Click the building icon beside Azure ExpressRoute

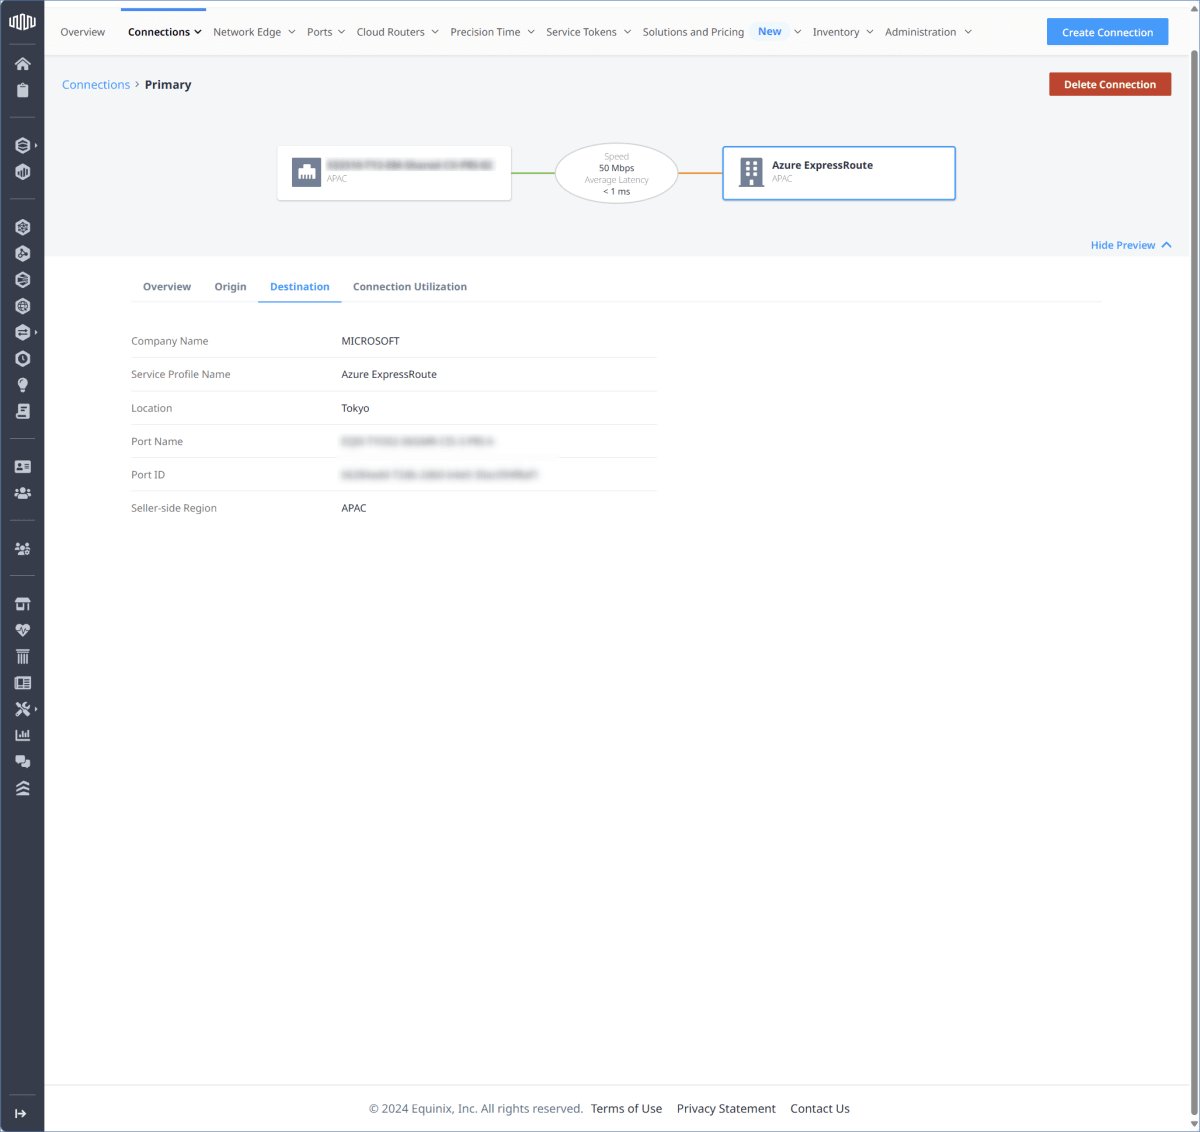751,172
